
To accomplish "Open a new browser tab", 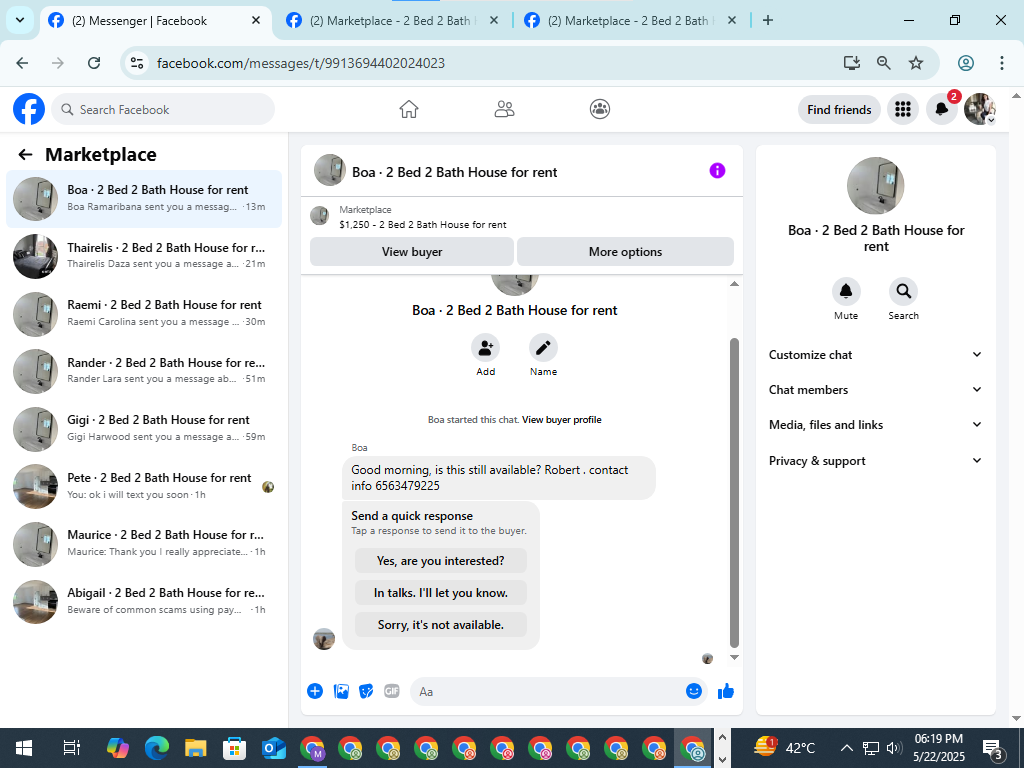I will (x=768, y=20).
